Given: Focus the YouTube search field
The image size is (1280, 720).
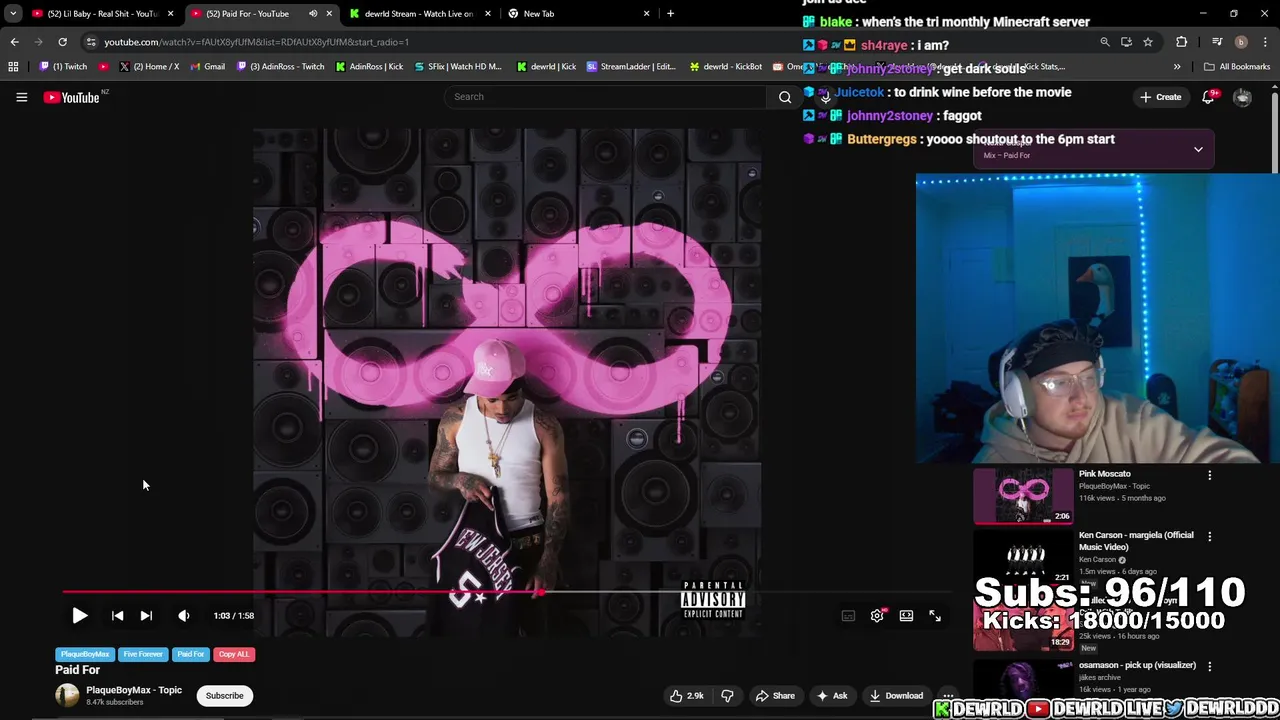Looking at the screenshot, I should (x=608, y=97).
